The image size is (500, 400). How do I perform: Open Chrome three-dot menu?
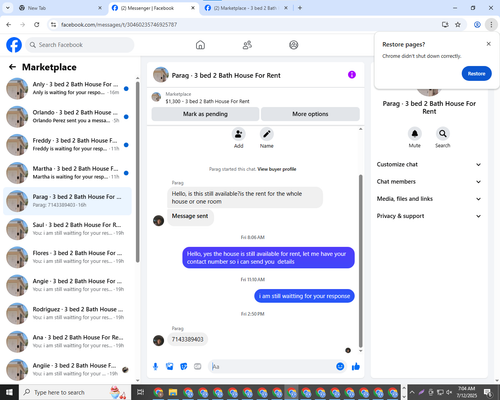coord(491,25)
